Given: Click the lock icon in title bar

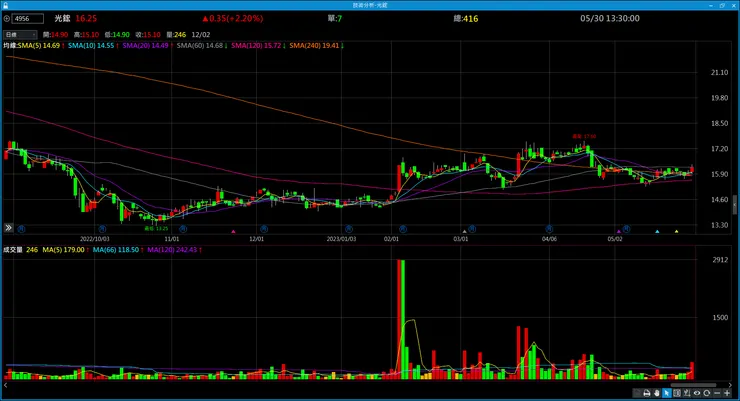Looking at the screenshot, I should click(x=5, y=5).
